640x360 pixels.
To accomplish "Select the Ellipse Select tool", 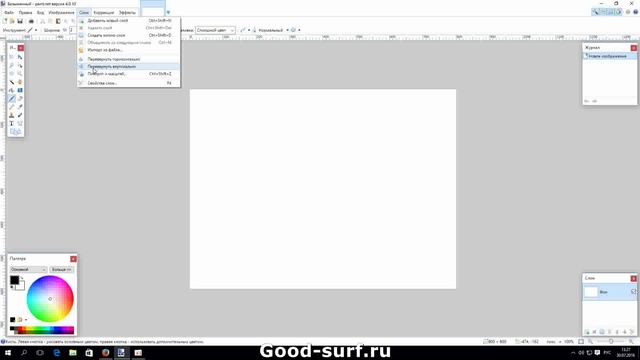I will pyautogui.click(x=11, y=73).
